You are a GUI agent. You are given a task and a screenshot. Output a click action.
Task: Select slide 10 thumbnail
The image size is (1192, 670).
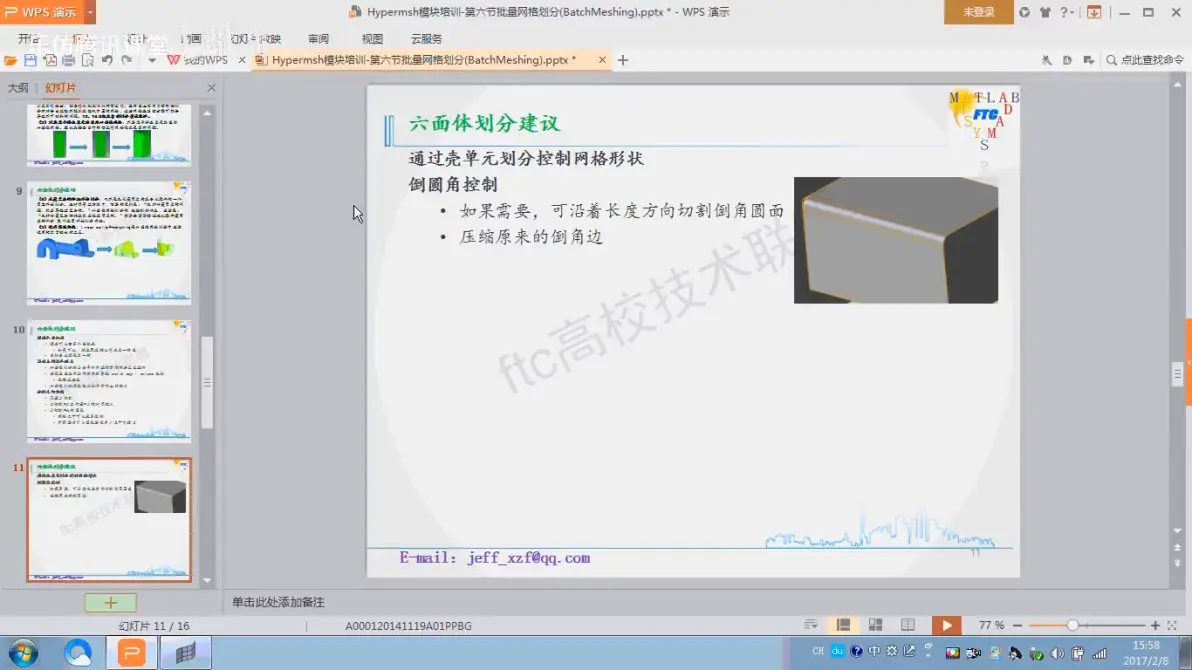(x=109, y=381)
